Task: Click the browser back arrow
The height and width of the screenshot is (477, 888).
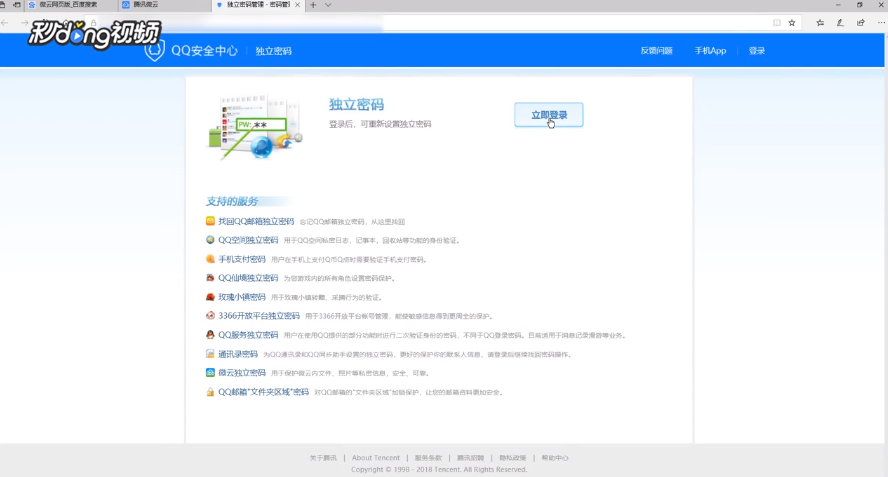Action: (5, 23)
